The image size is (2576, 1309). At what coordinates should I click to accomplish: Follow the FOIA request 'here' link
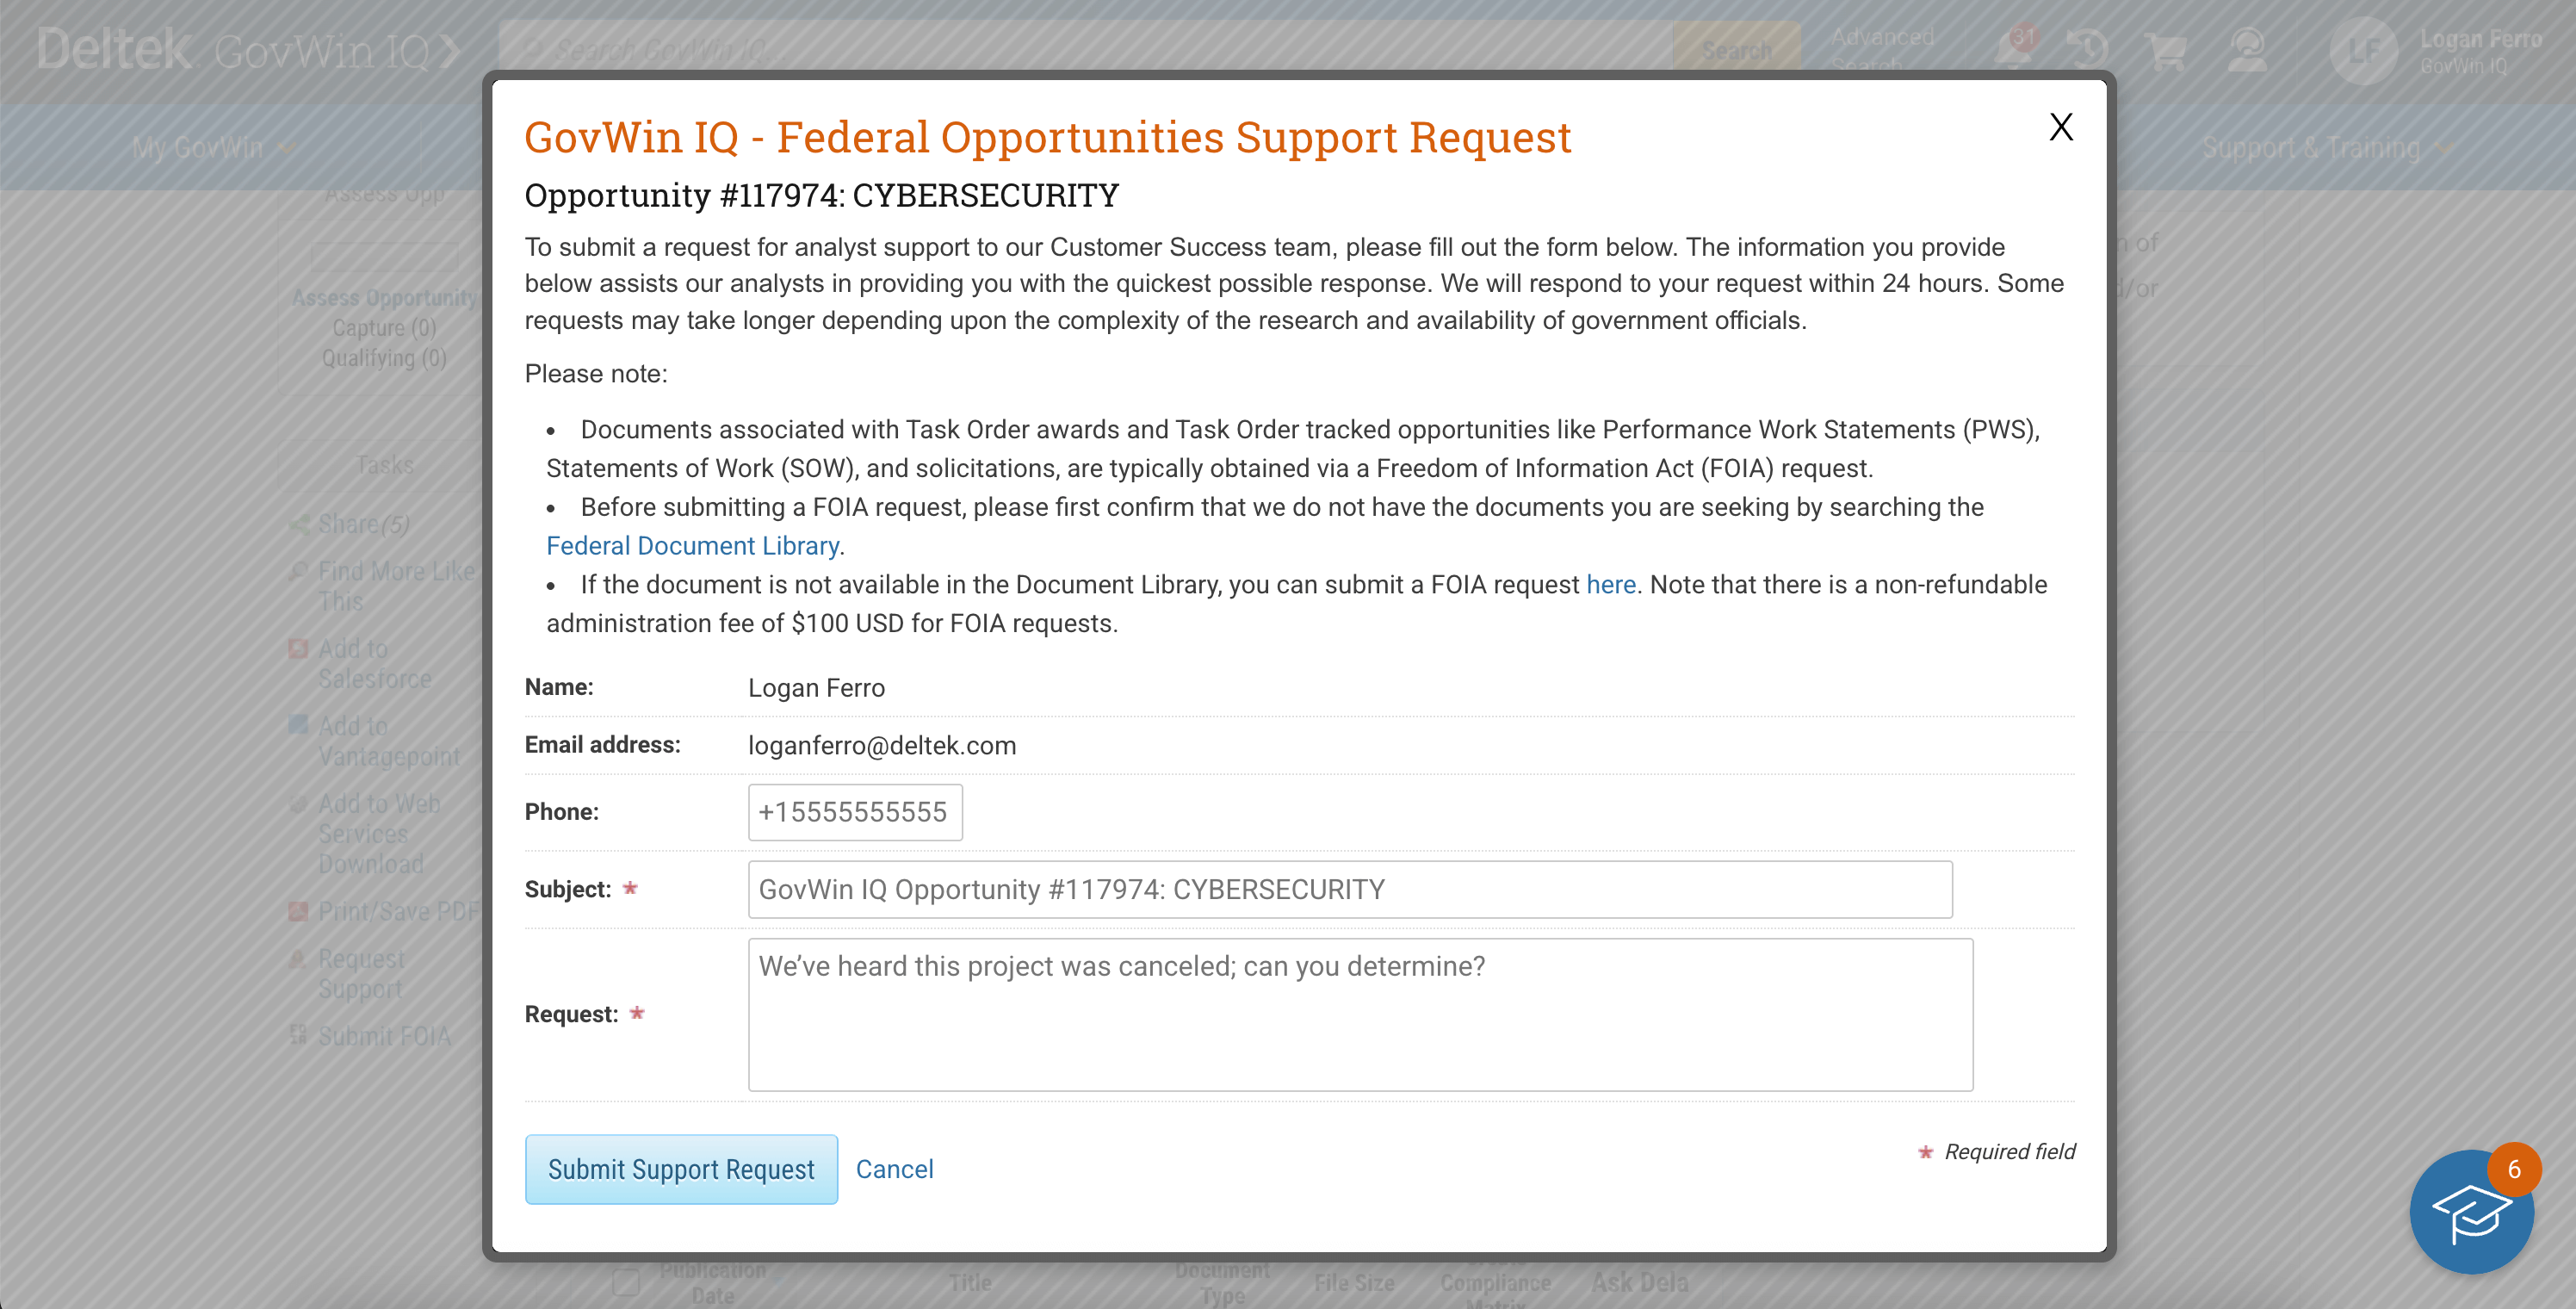click(1610, 585)
